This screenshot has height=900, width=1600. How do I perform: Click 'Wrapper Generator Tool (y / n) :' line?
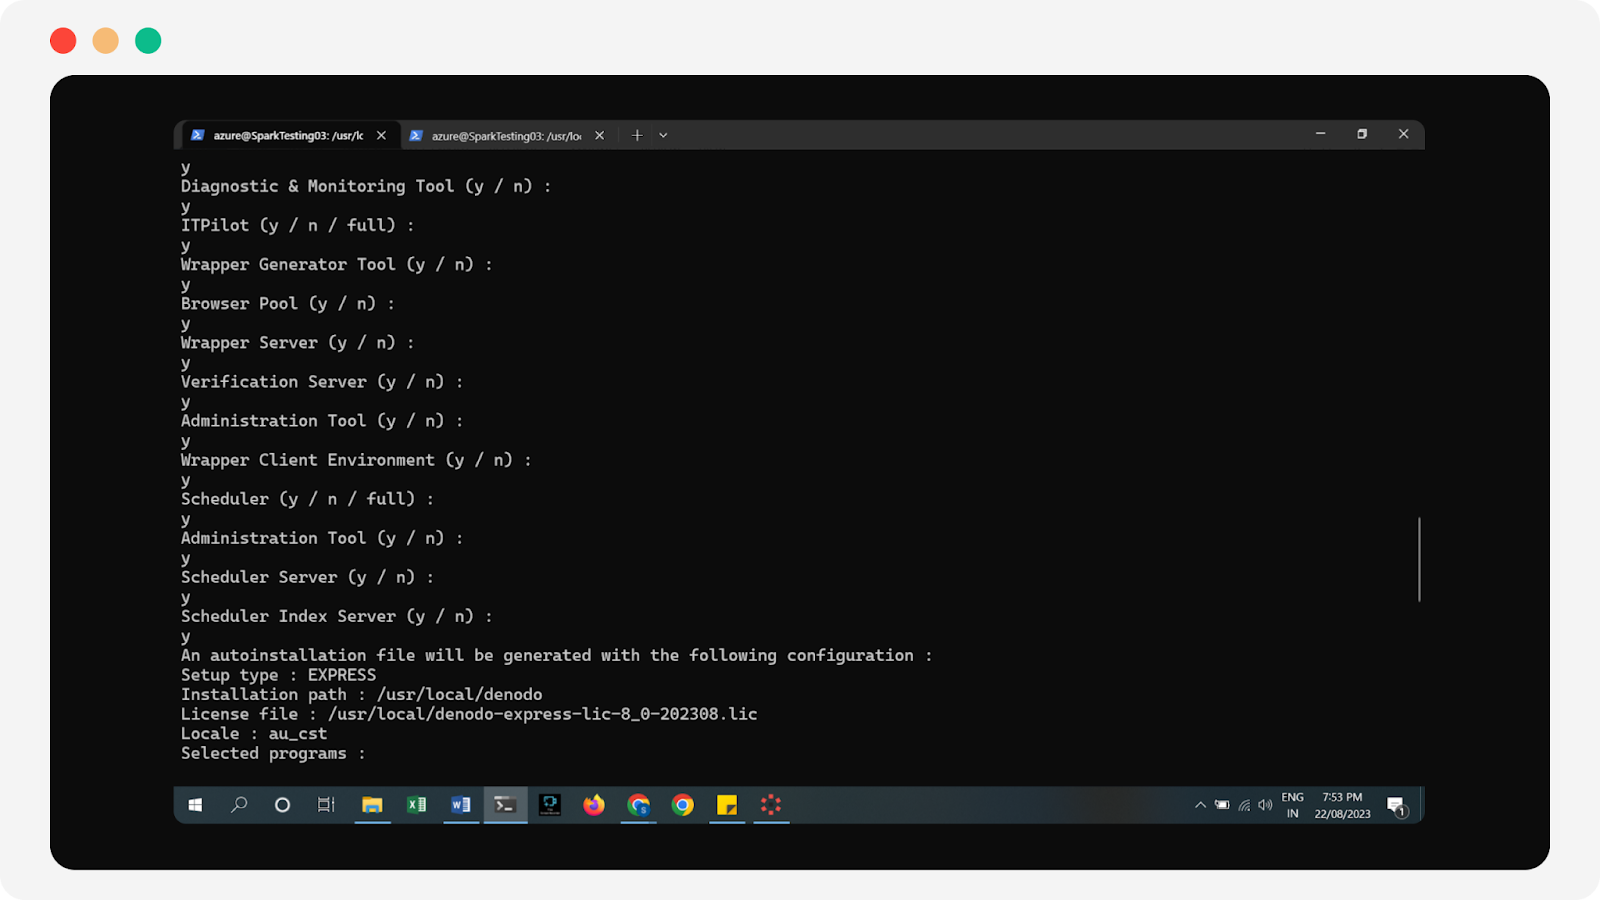point(337,264)
